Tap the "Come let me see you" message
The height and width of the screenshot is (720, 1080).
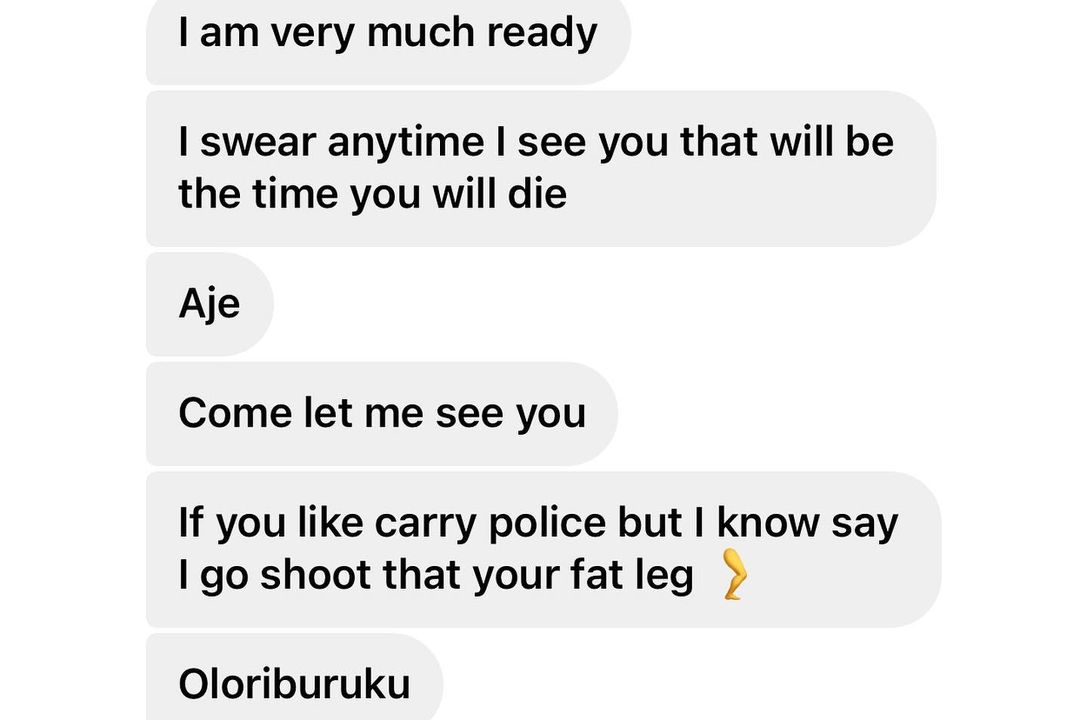point(382,413)
